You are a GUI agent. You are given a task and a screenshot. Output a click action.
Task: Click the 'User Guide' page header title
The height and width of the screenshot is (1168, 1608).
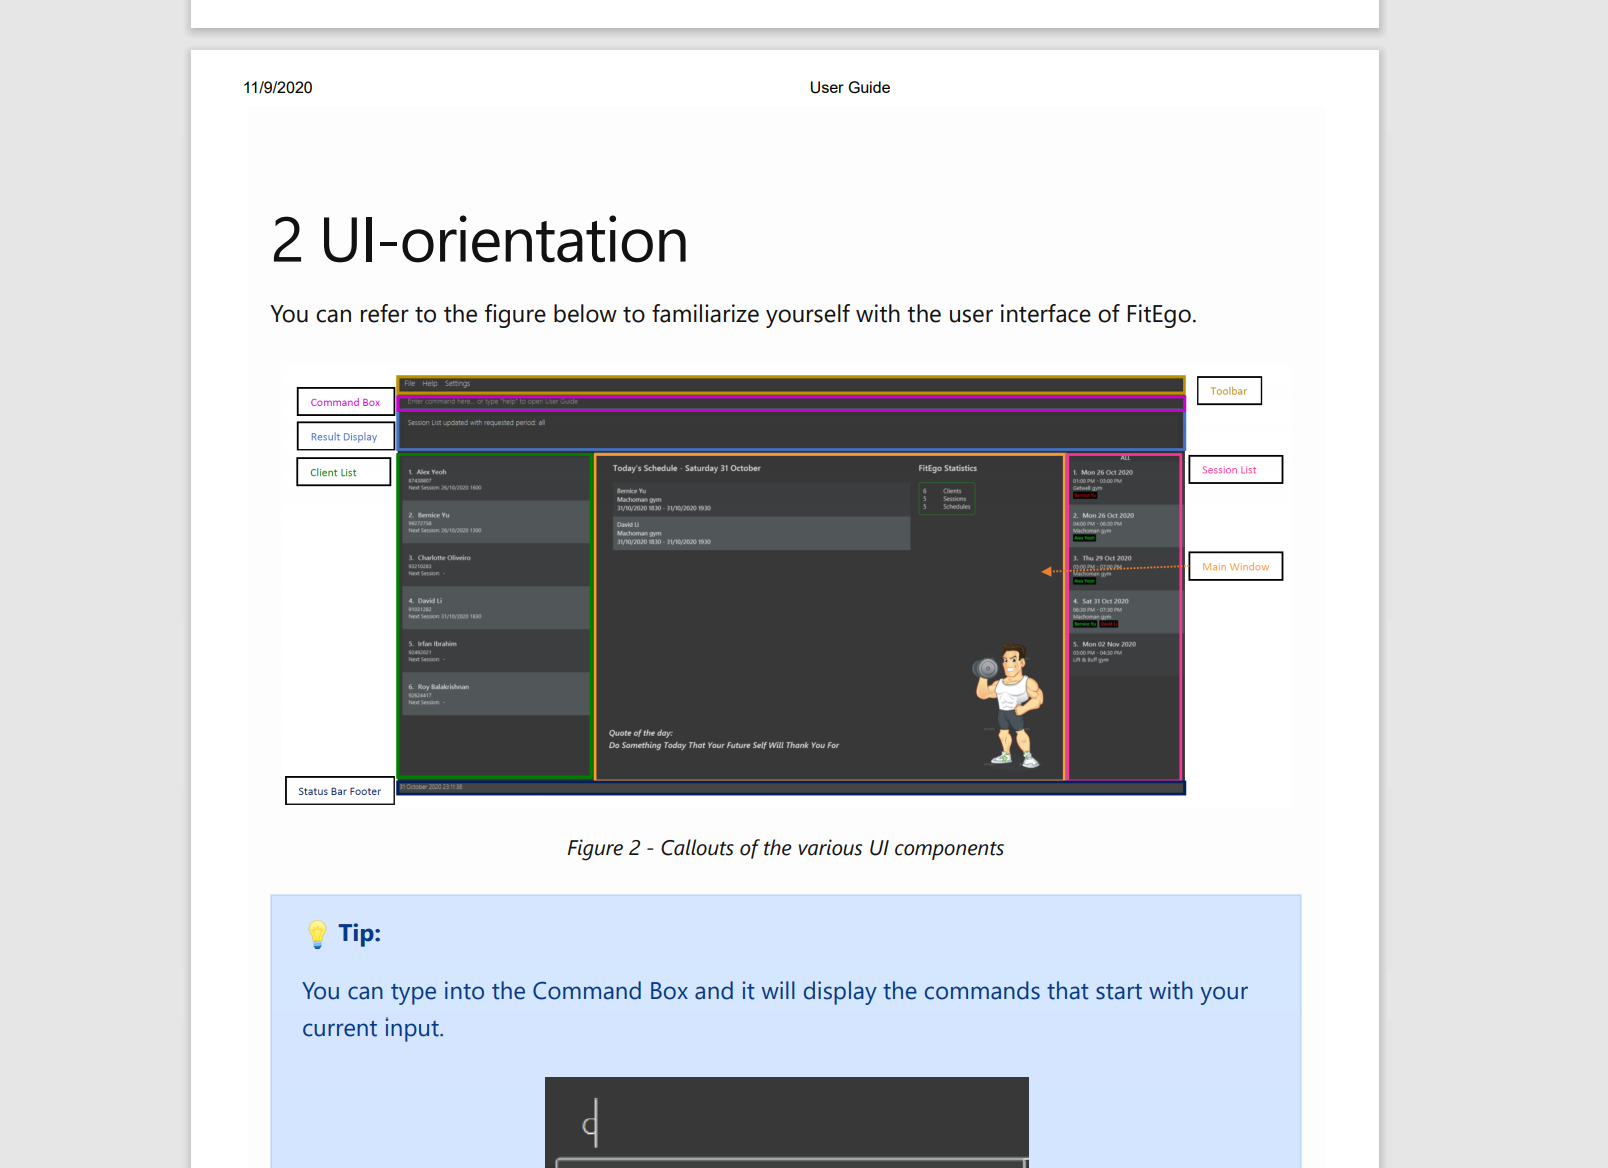(850, 88)
